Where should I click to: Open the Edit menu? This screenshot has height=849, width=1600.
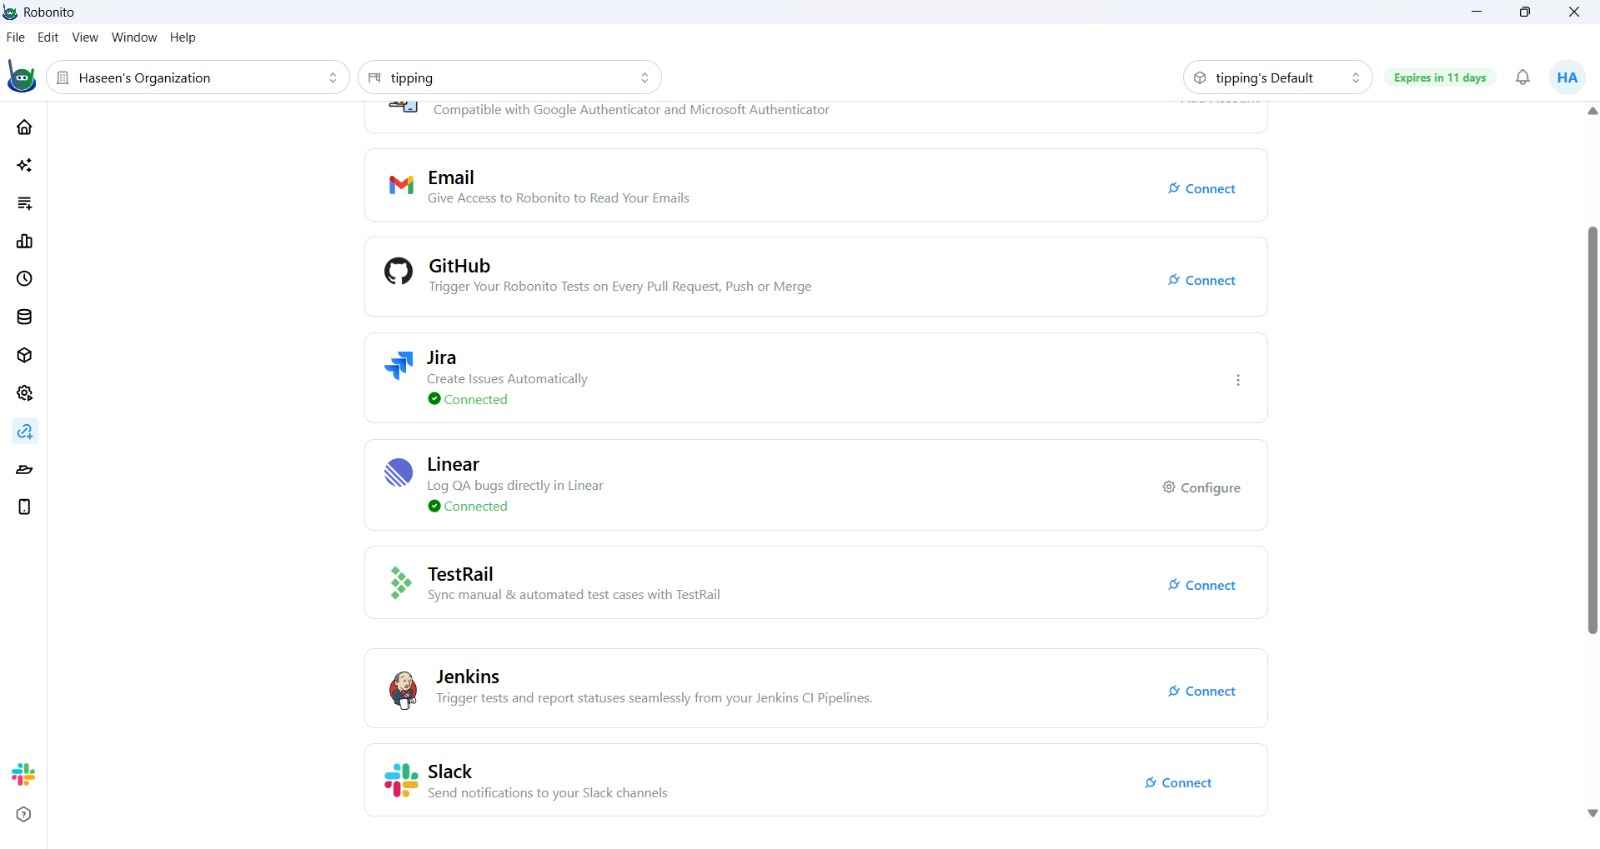click(x=48, y=37)
